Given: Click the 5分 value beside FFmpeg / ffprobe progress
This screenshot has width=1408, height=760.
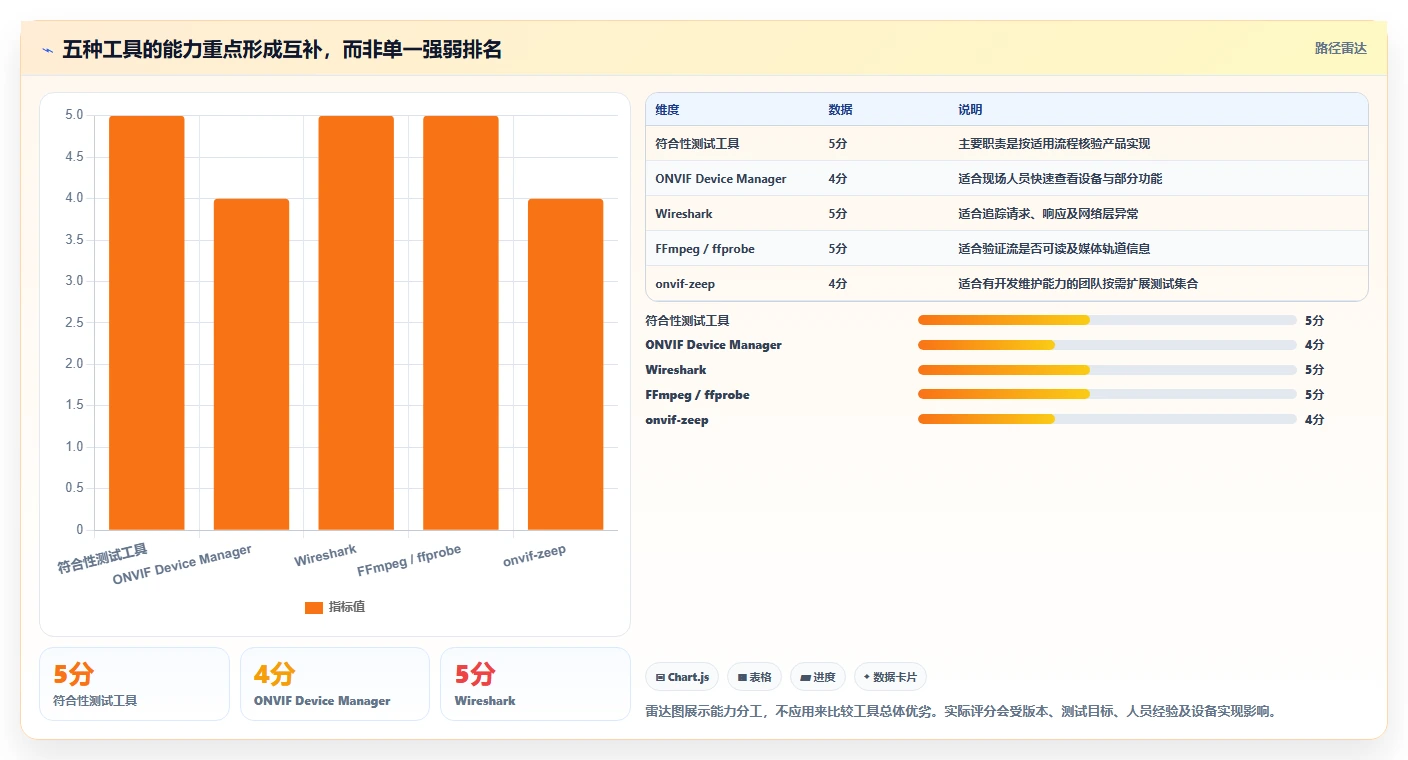Looking at the screenshot, I should click(1314, 395).
